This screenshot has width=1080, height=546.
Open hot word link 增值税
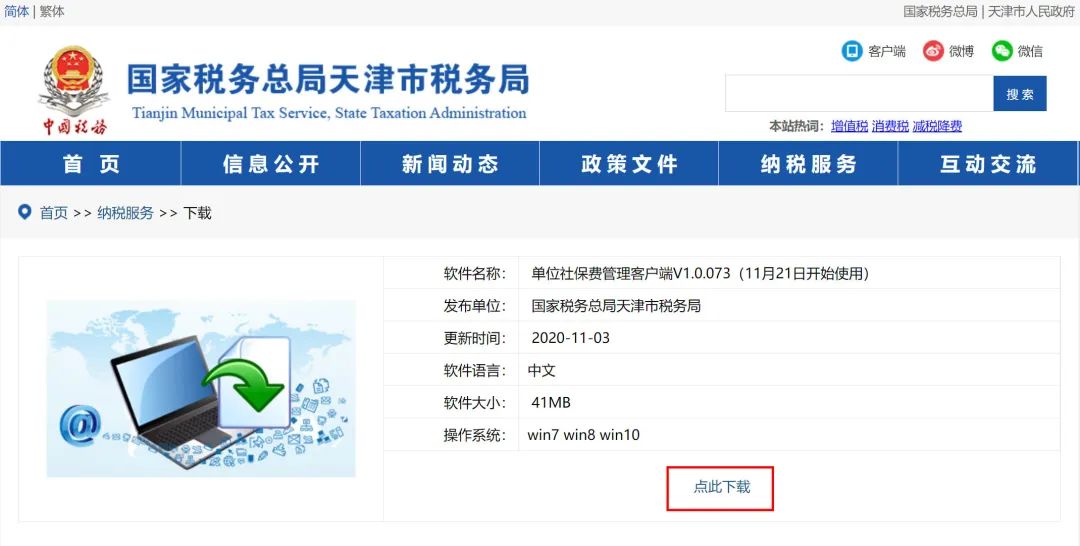pyautogui.click(x=849, y=126)
